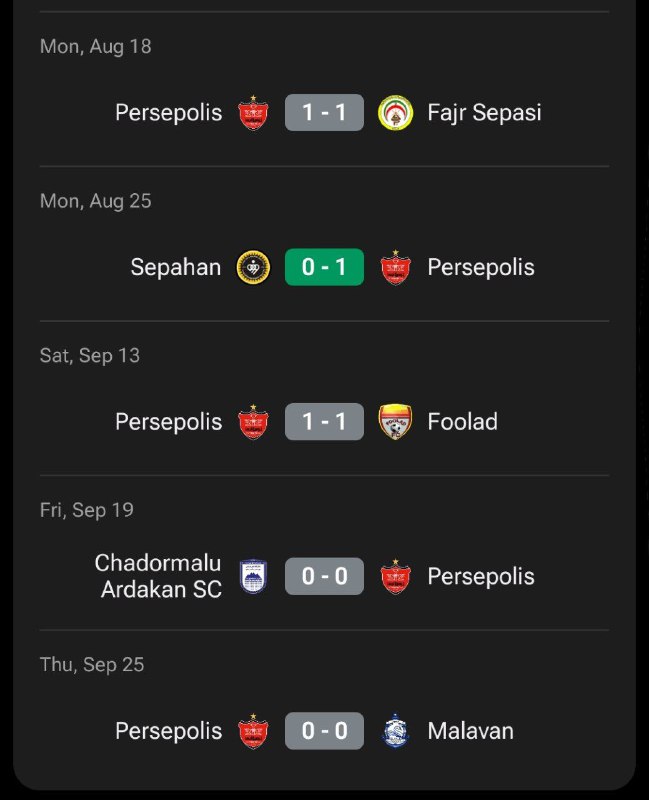This screenshot has height=800, width=649.
Task: Click the Chadormalu Ardakan SC crest
Action: 252,577
